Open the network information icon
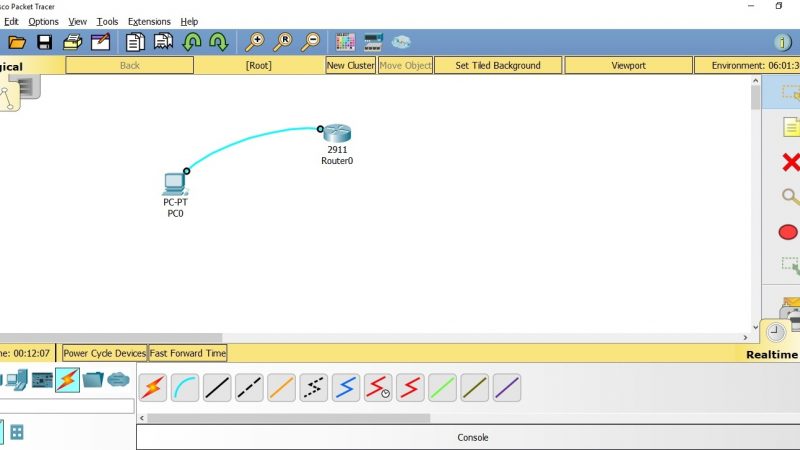The width and height of the screenshot is (800, 450). pos(783,42)
